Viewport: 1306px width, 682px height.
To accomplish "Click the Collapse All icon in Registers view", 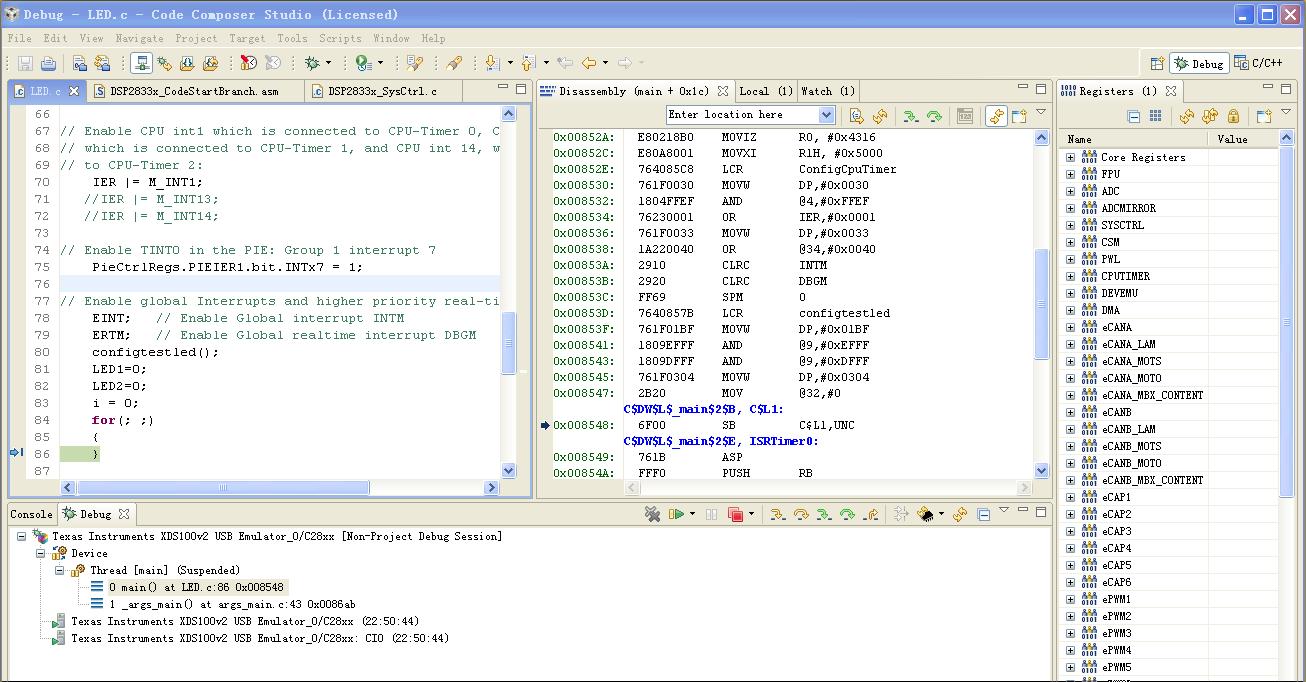I will point(1133,116).
